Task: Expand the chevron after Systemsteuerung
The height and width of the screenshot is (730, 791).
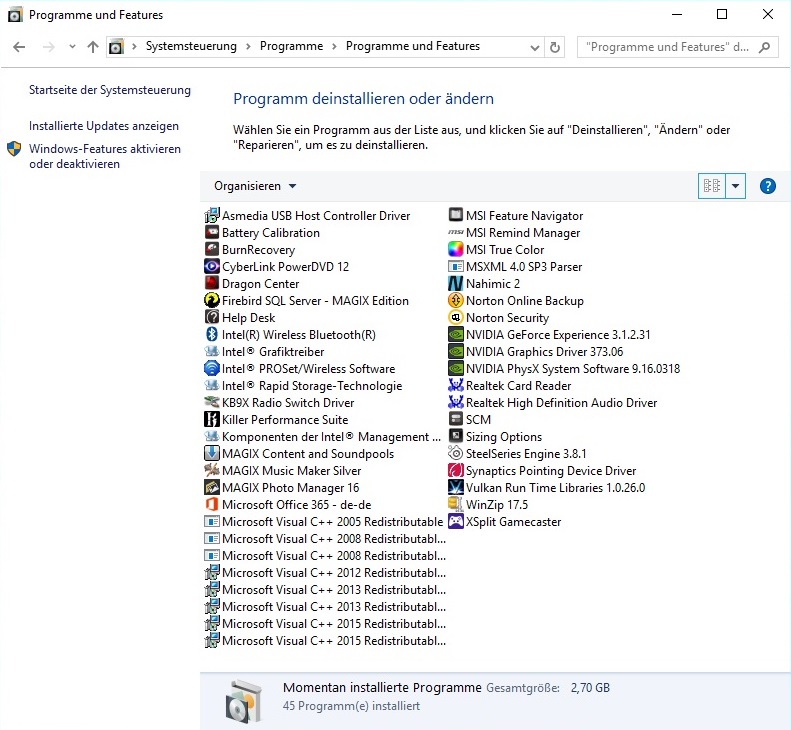Action: 248,47
